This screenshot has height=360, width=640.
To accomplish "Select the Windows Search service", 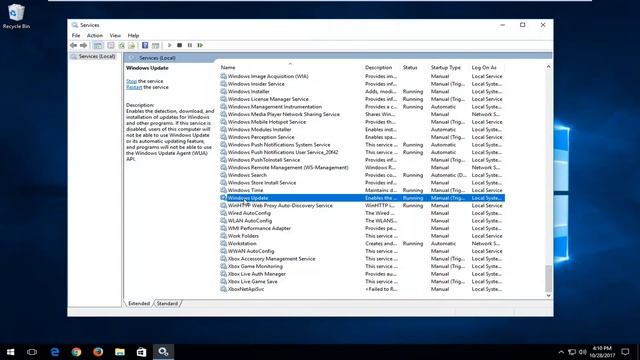I will click(x=362, y=175).
